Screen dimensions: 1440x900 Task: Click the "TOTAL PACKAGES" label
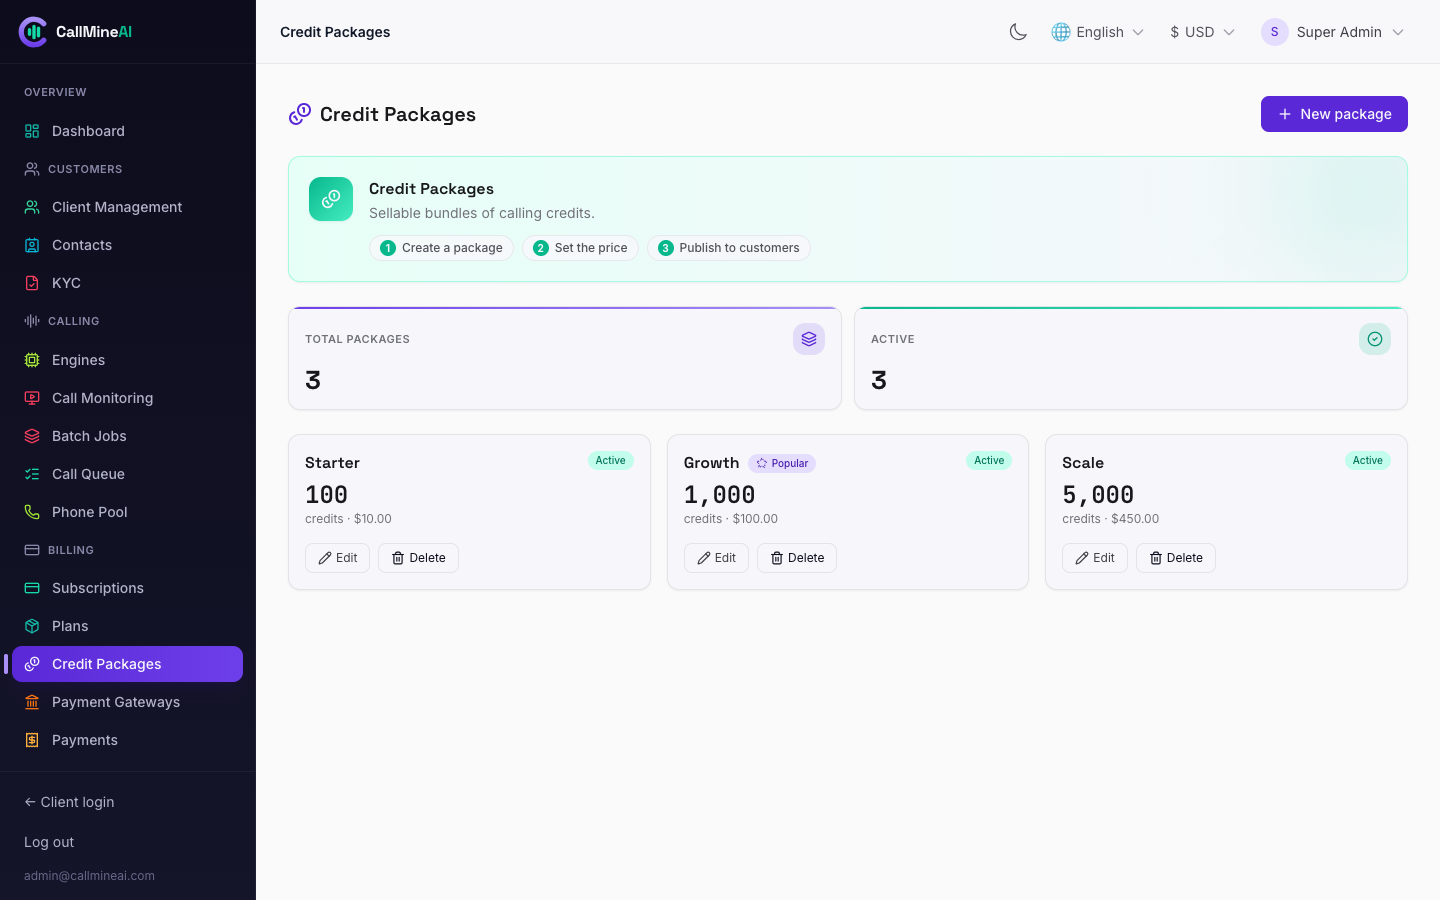pyautogui.click(x=357, y=339)
